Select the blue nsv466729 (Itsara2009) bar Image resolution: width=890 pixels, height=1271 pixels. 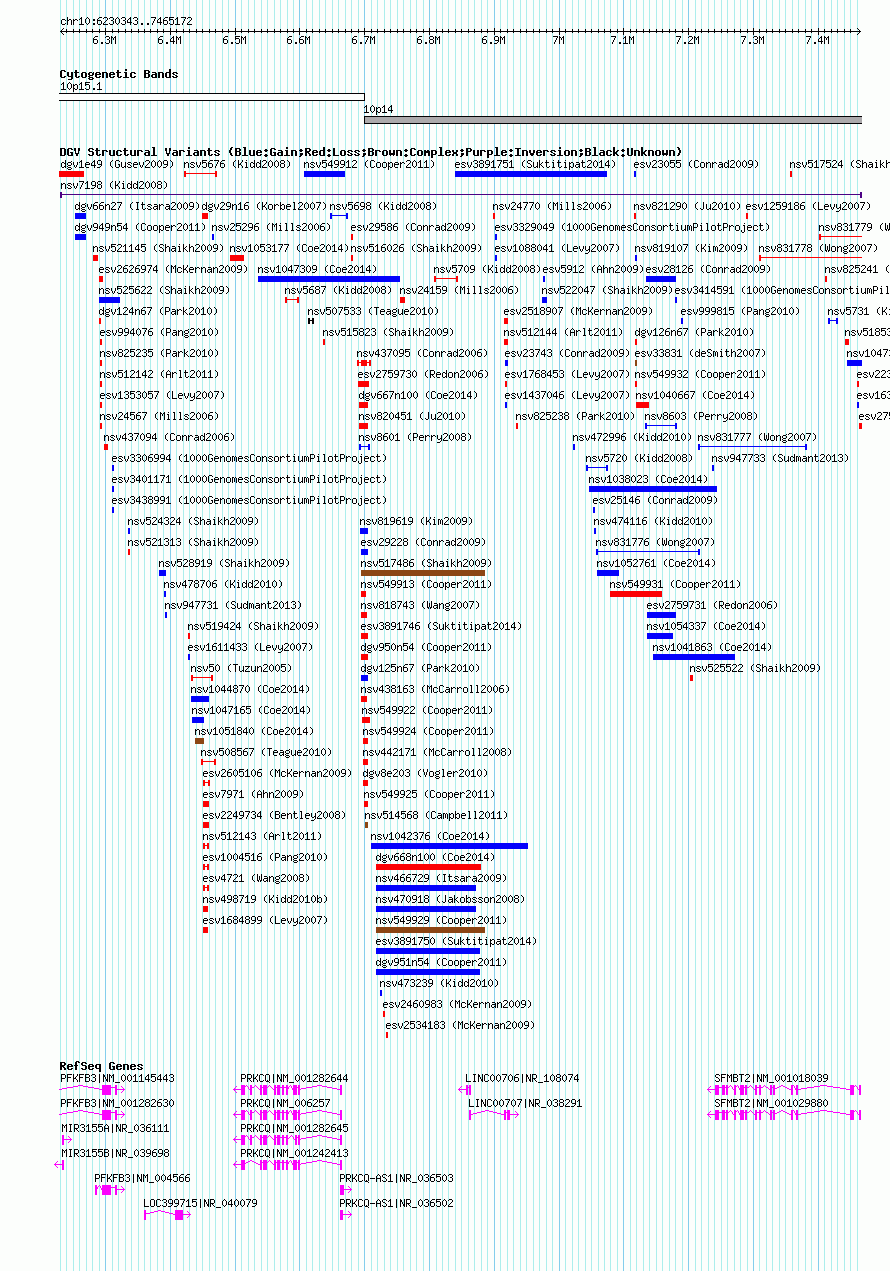click(426, 888)
